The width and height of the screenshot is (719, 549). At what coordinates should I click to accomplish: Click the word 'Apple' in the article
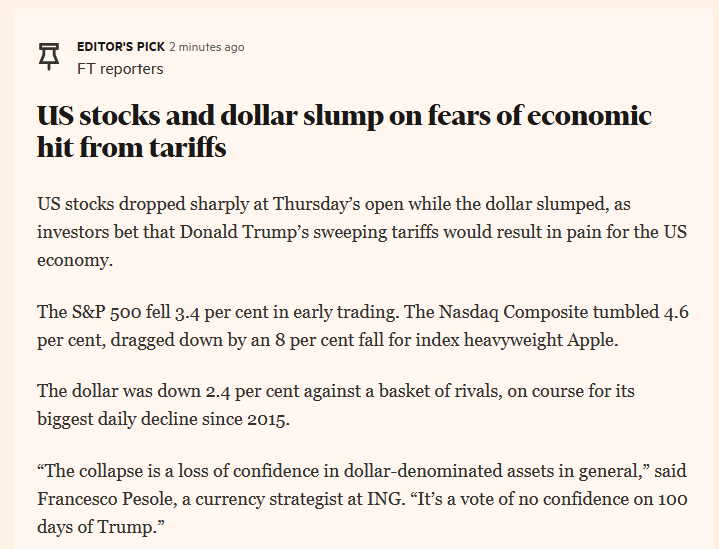(x=589, y=339)
